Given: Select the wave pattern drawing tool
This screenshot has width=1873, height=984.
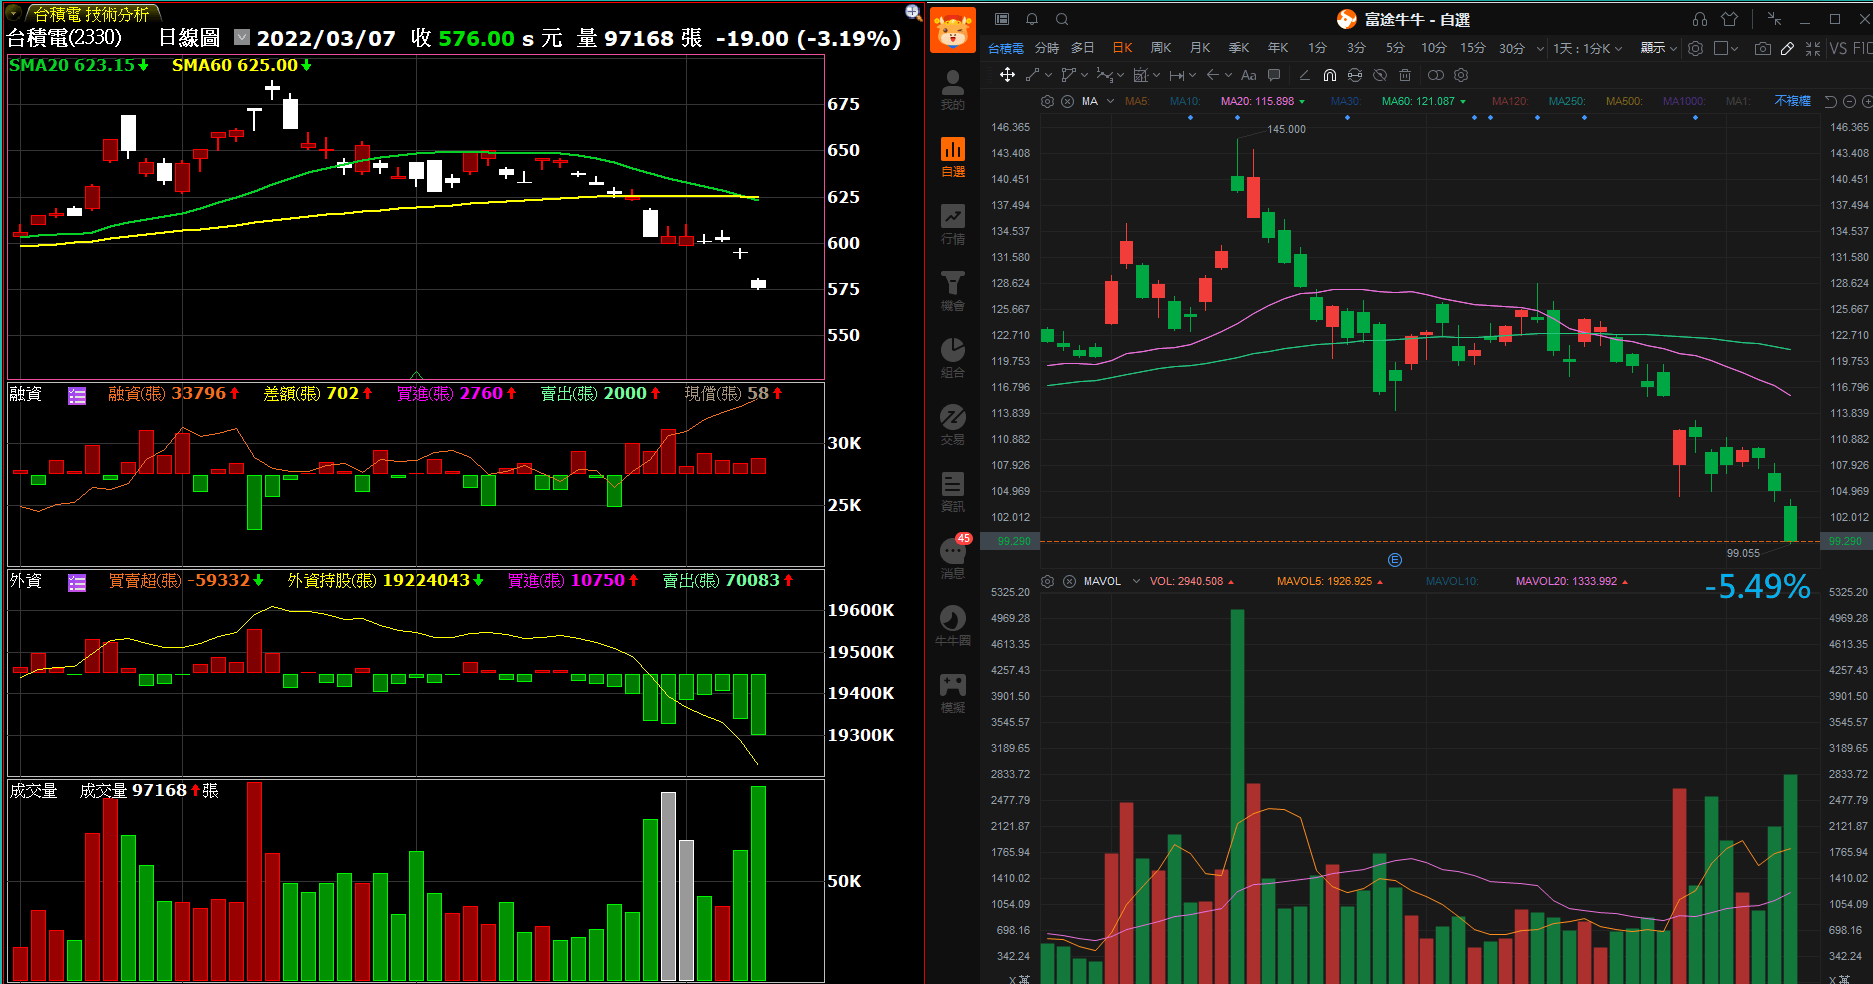Looking at the screenshot, I should pos(1104,75).
